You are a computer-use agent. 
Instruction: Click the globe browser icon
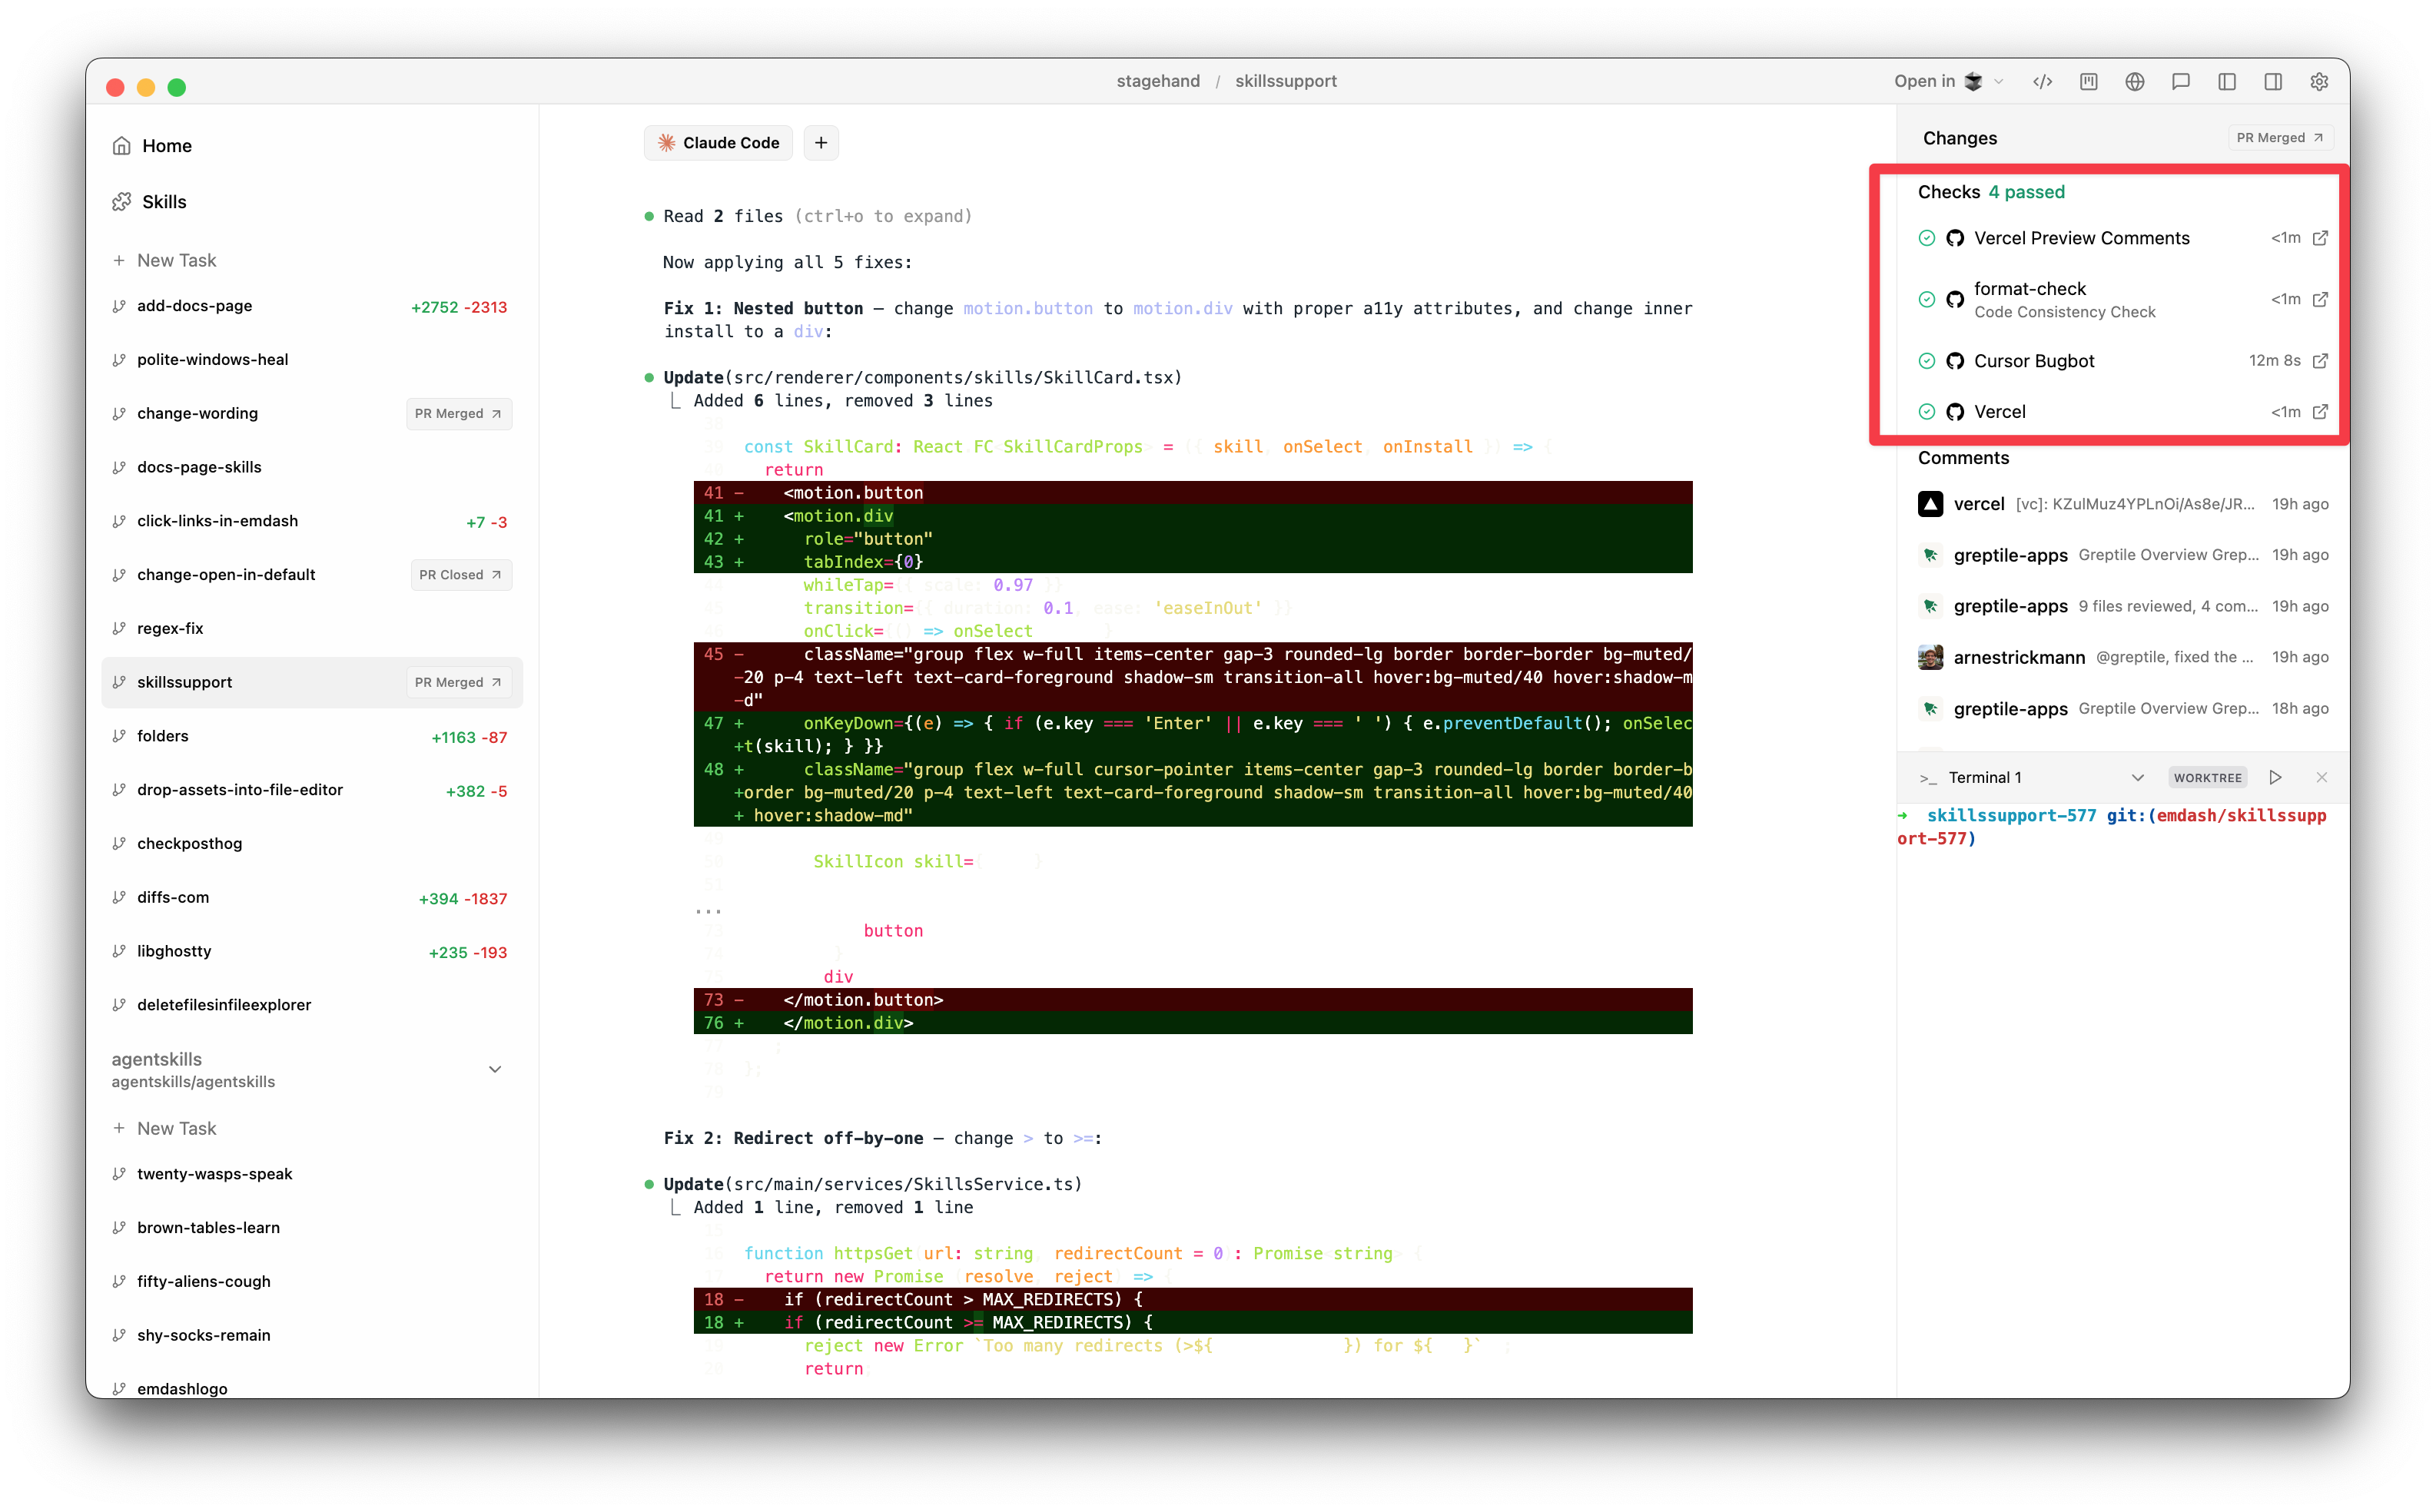click(2134, 82)
